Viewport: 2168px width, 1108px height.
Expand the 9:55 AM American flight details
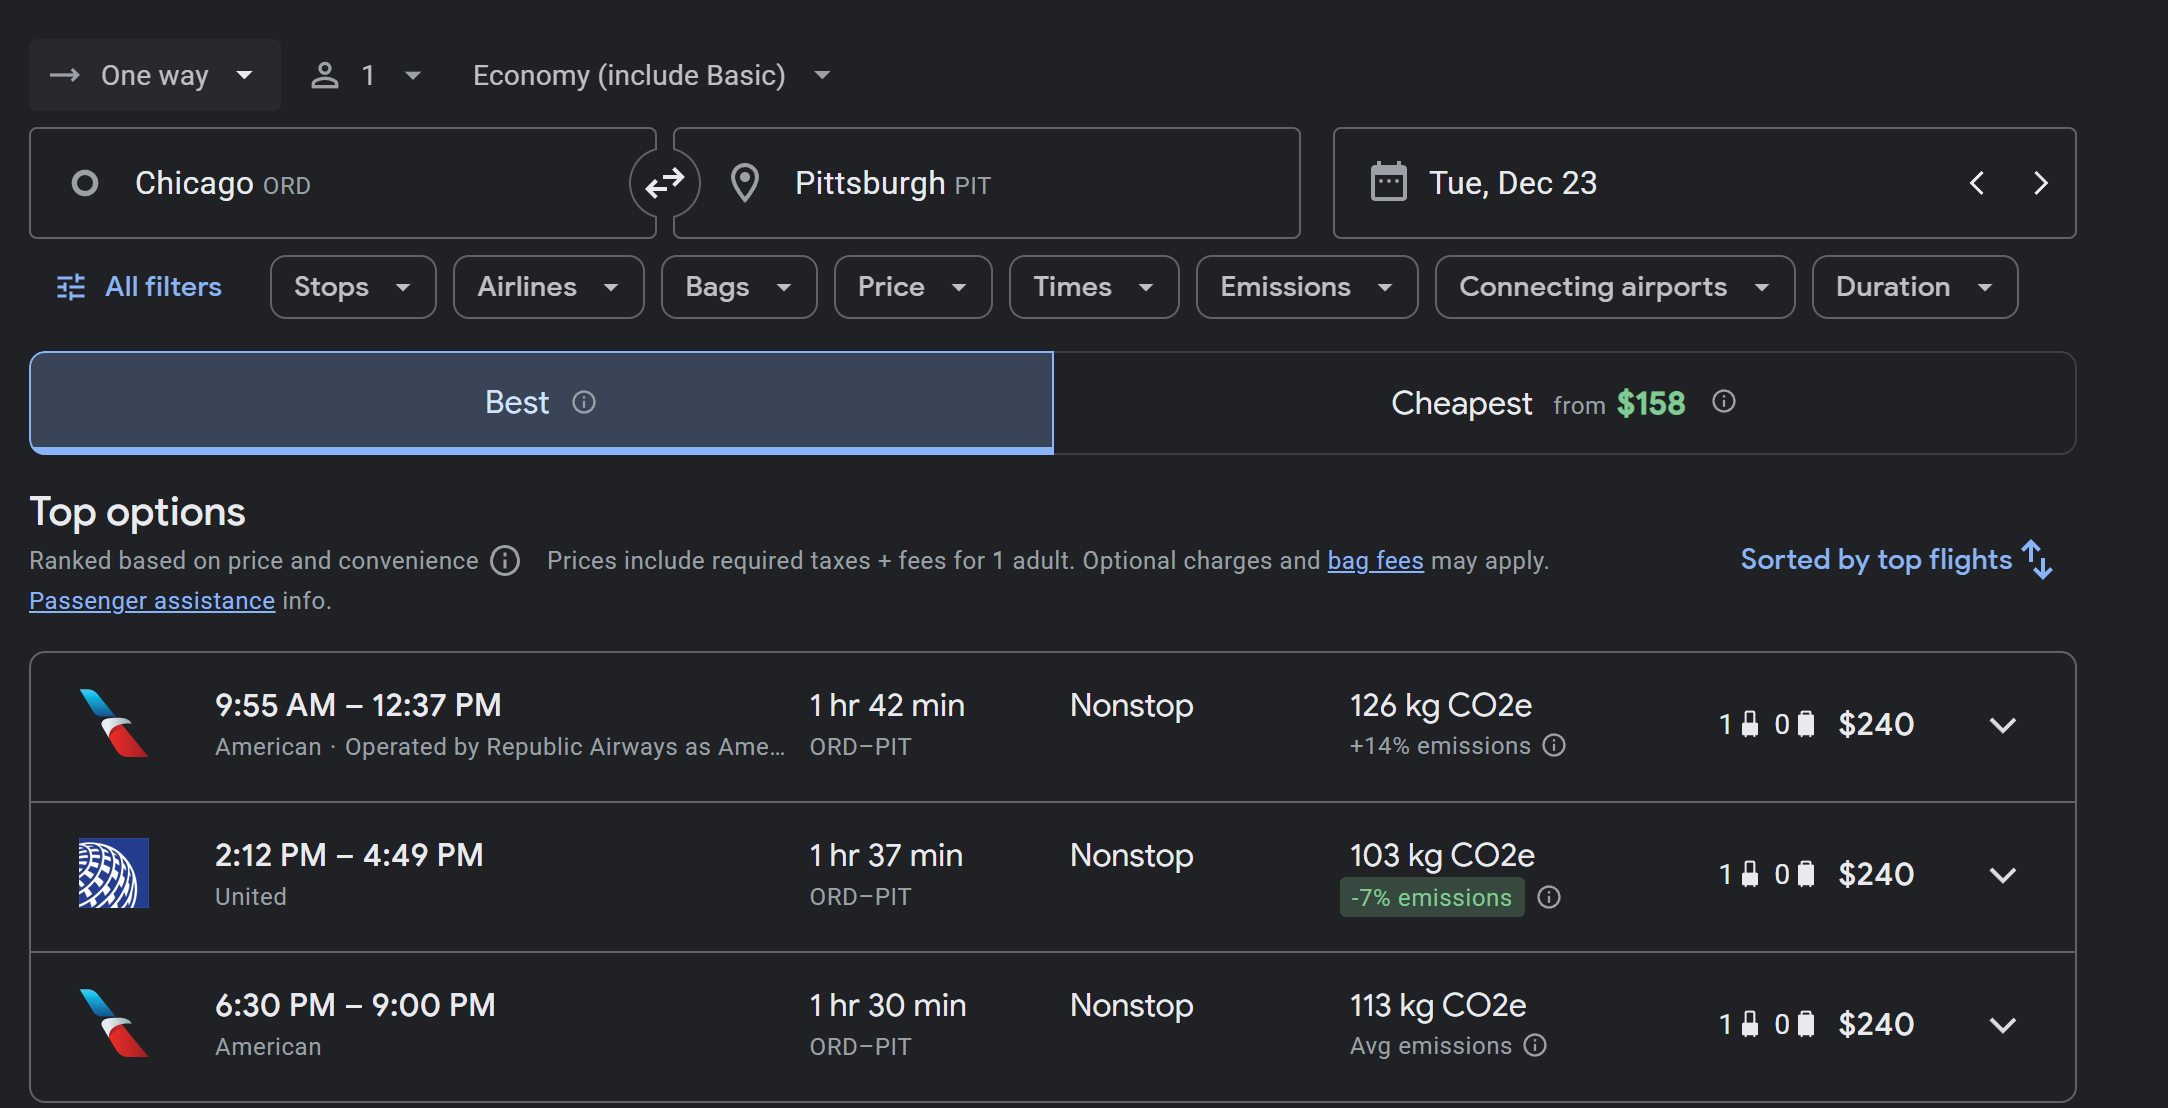[x=2002, y=726]
